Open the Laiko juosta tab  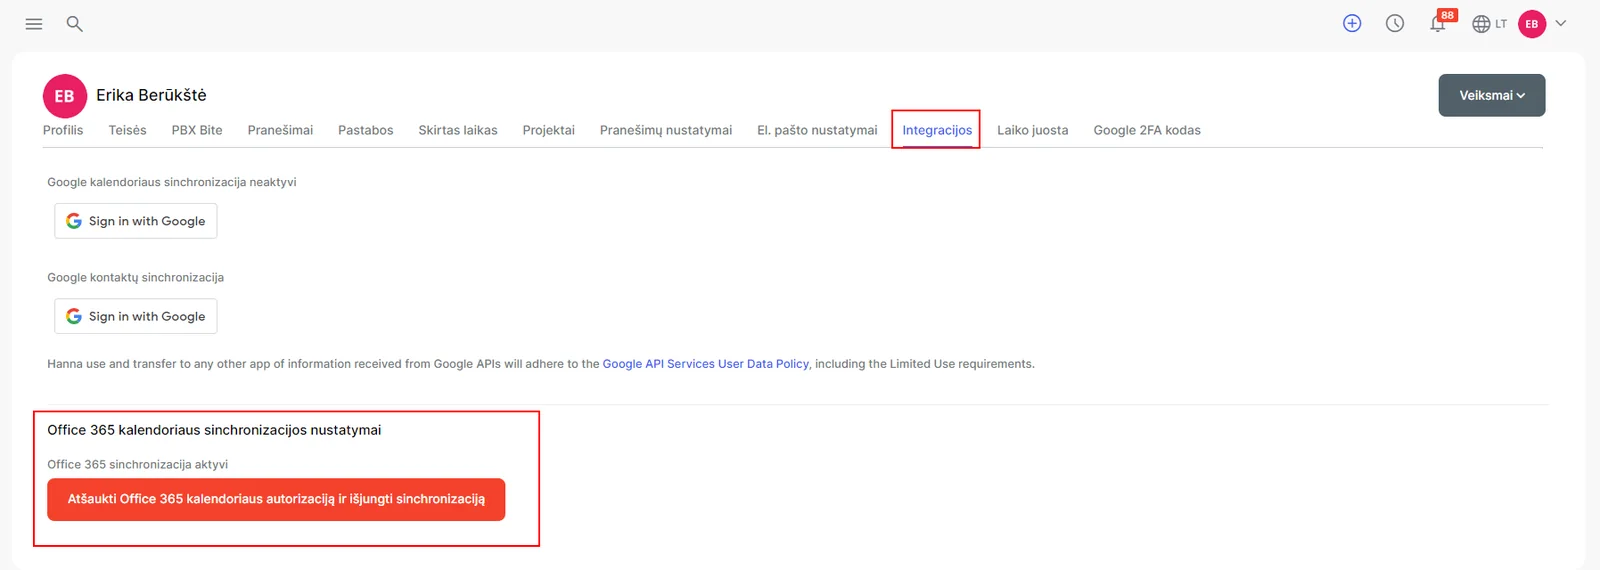click(1033, 130)
